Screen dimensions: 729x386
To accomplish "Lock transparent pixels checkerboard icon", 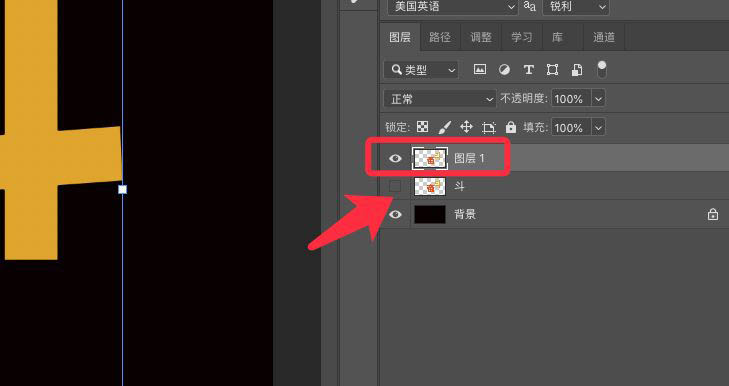I will coord(422,126).
